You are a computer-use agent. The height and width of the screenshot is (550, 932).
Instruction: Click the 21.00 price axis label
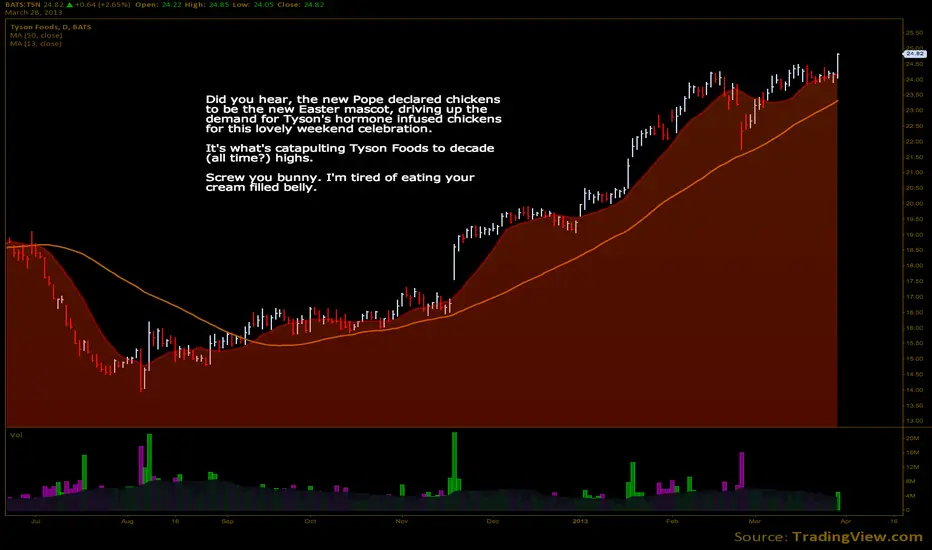point(914,172)
